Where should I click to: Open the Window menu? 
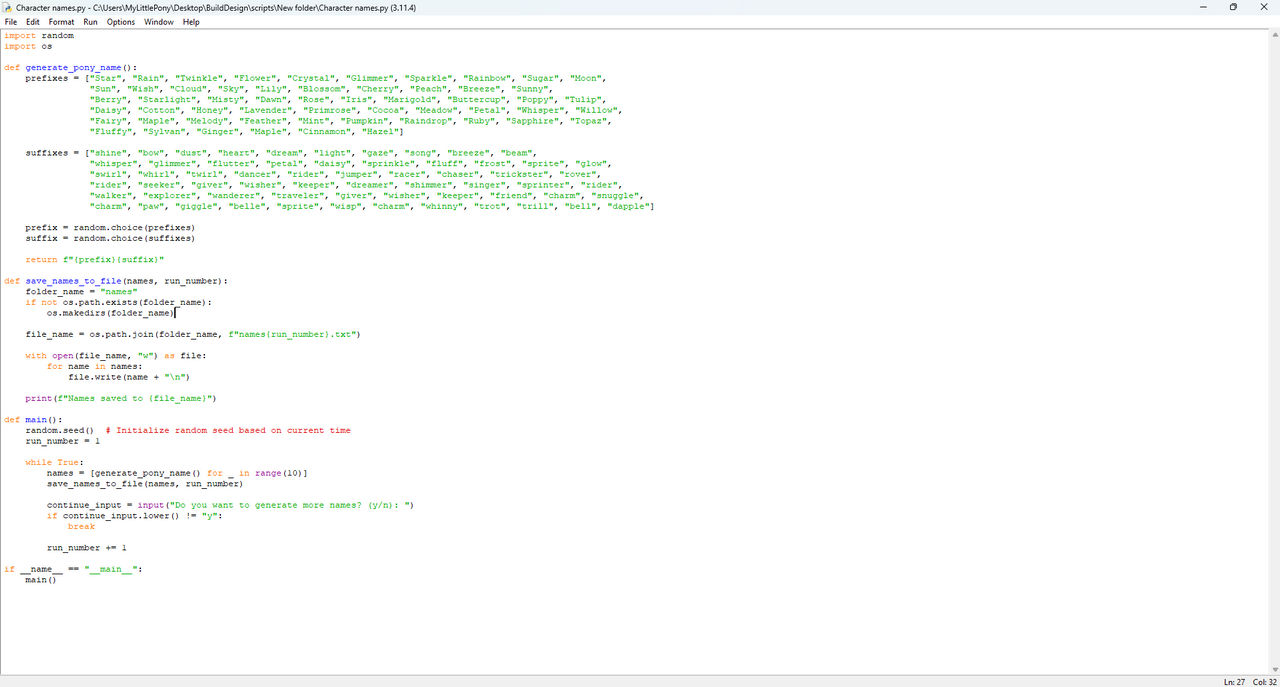pyautogui.click(x=158, y=22)
